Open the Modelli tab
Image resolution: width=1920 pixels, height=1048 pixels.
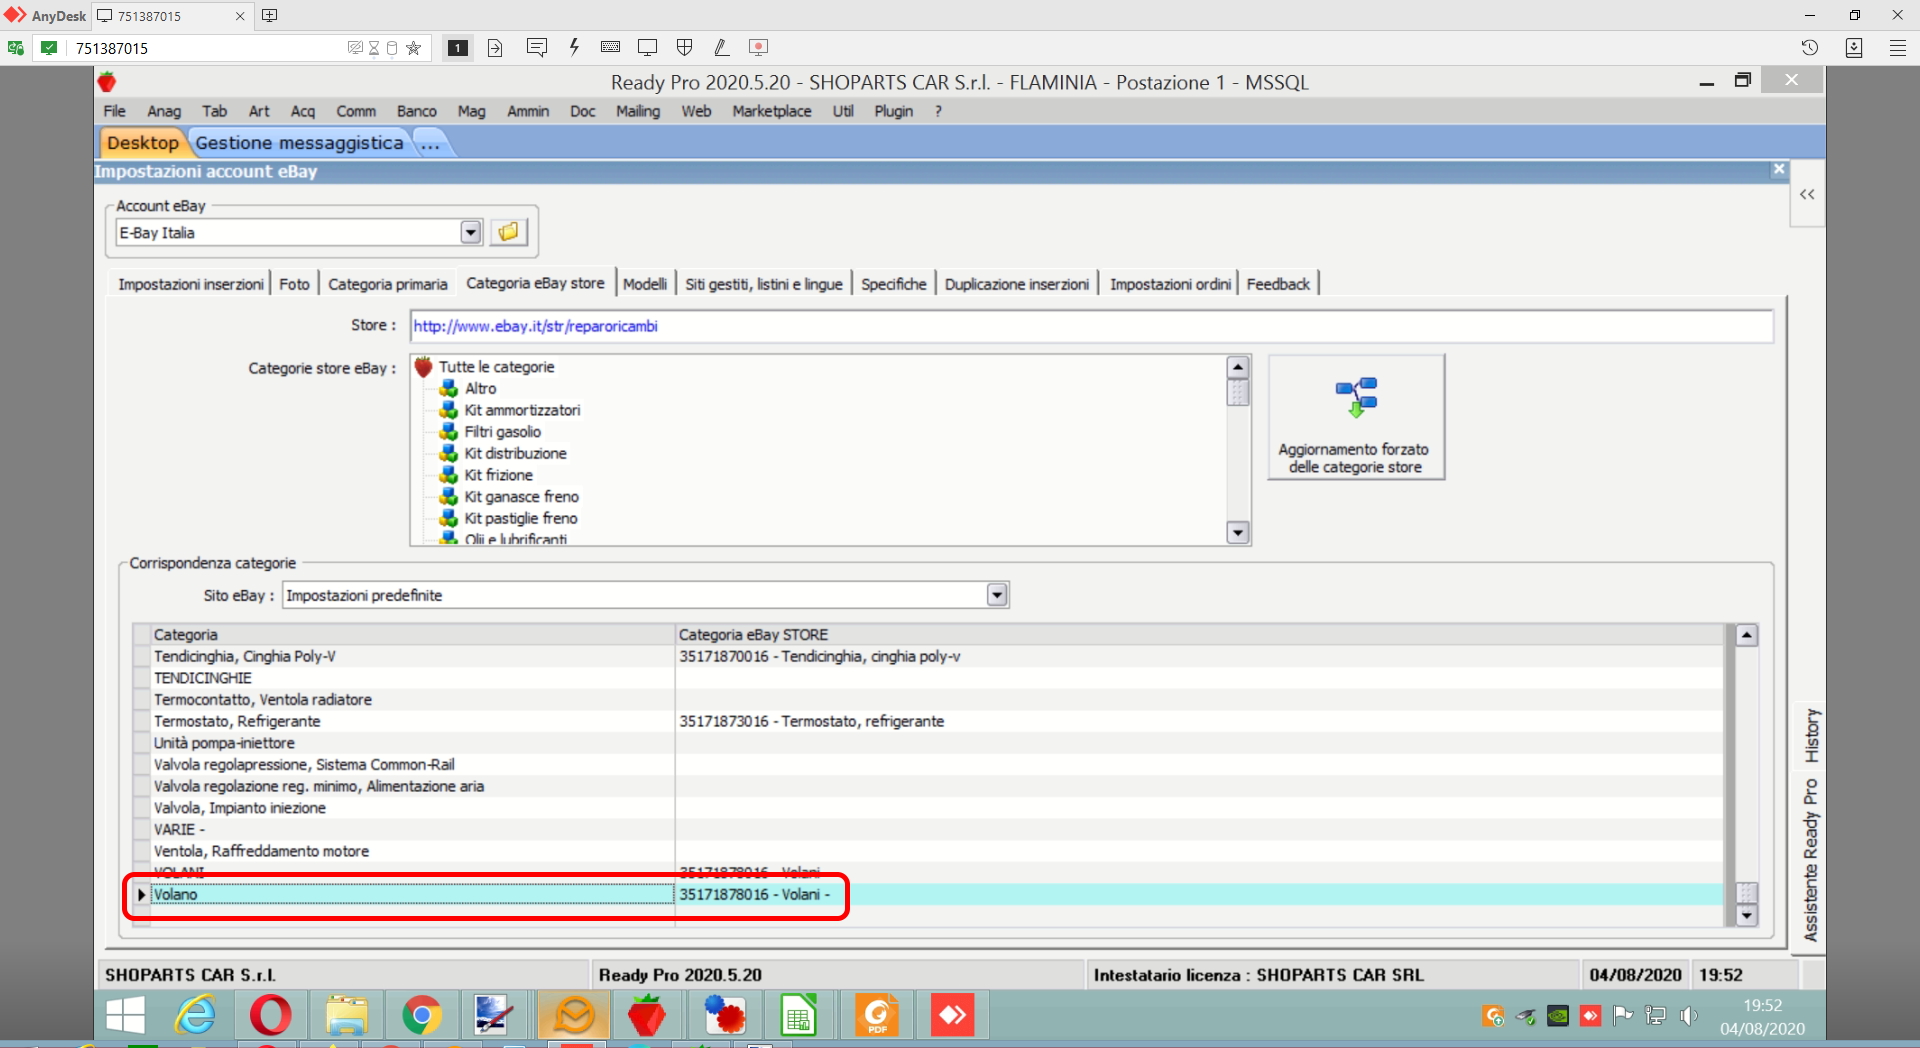pyautogui.click(x=645, y=284)
